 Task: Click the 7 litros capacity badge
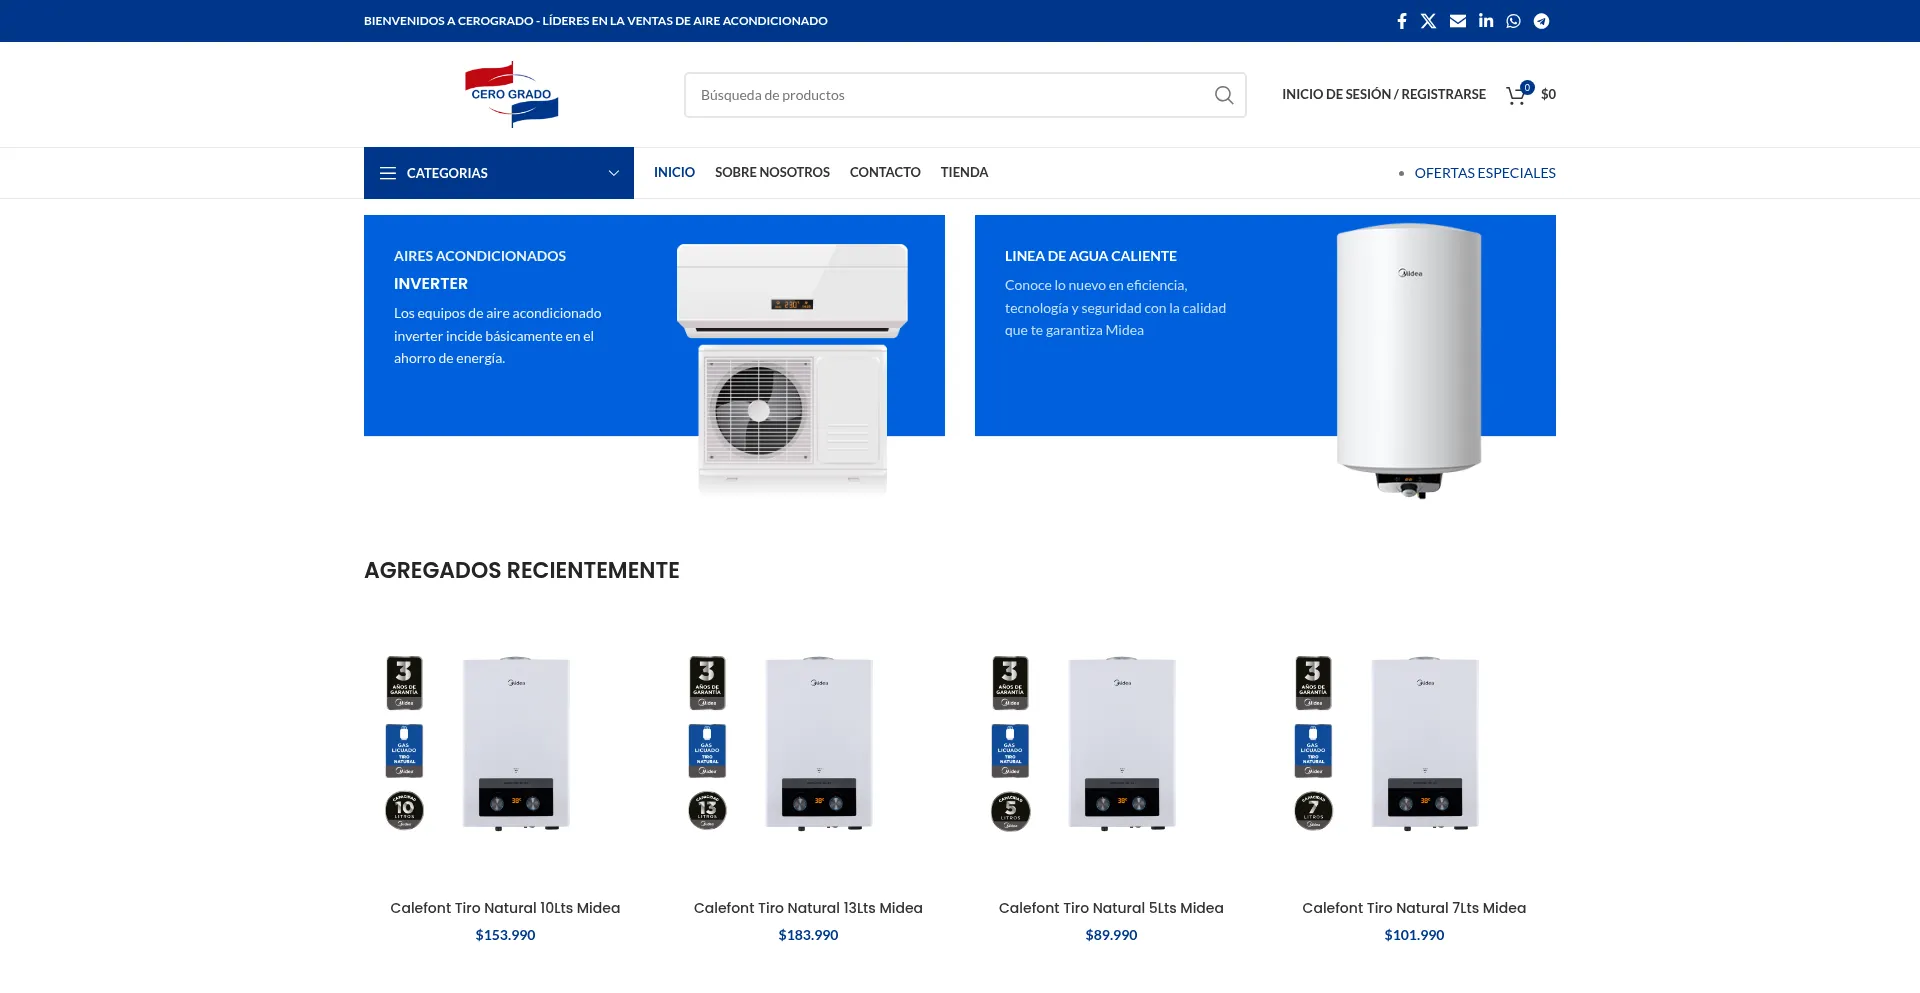[x=1313, y=811]
